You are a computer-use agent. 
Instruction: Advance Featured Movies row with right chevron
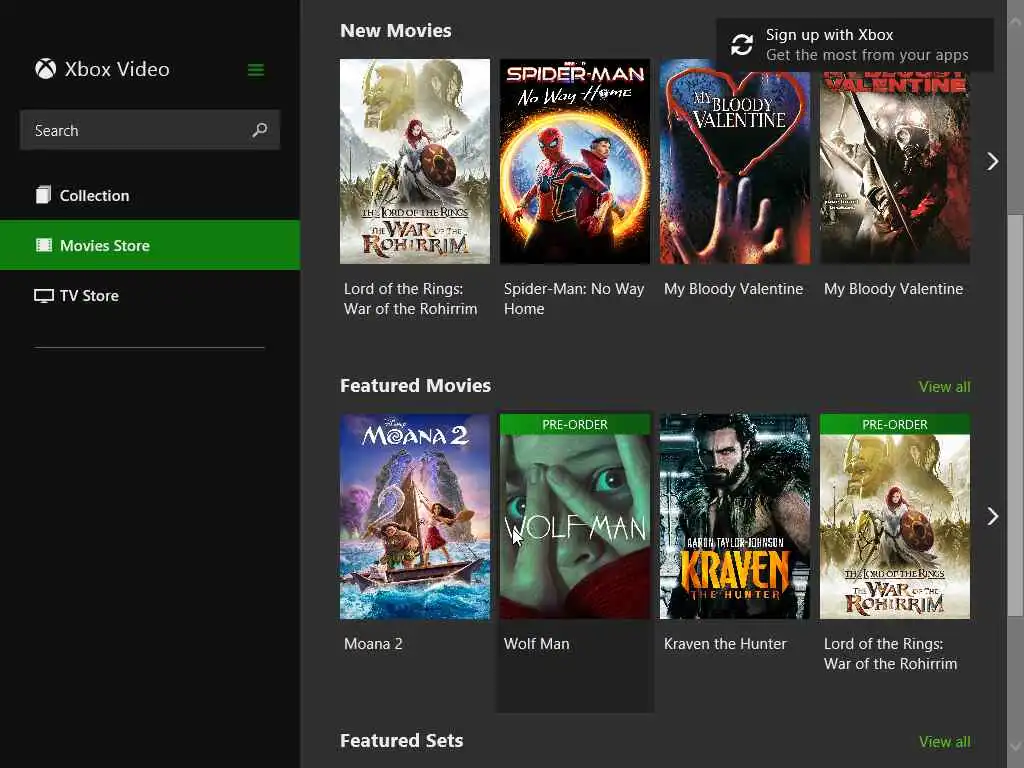coord(993,517)
